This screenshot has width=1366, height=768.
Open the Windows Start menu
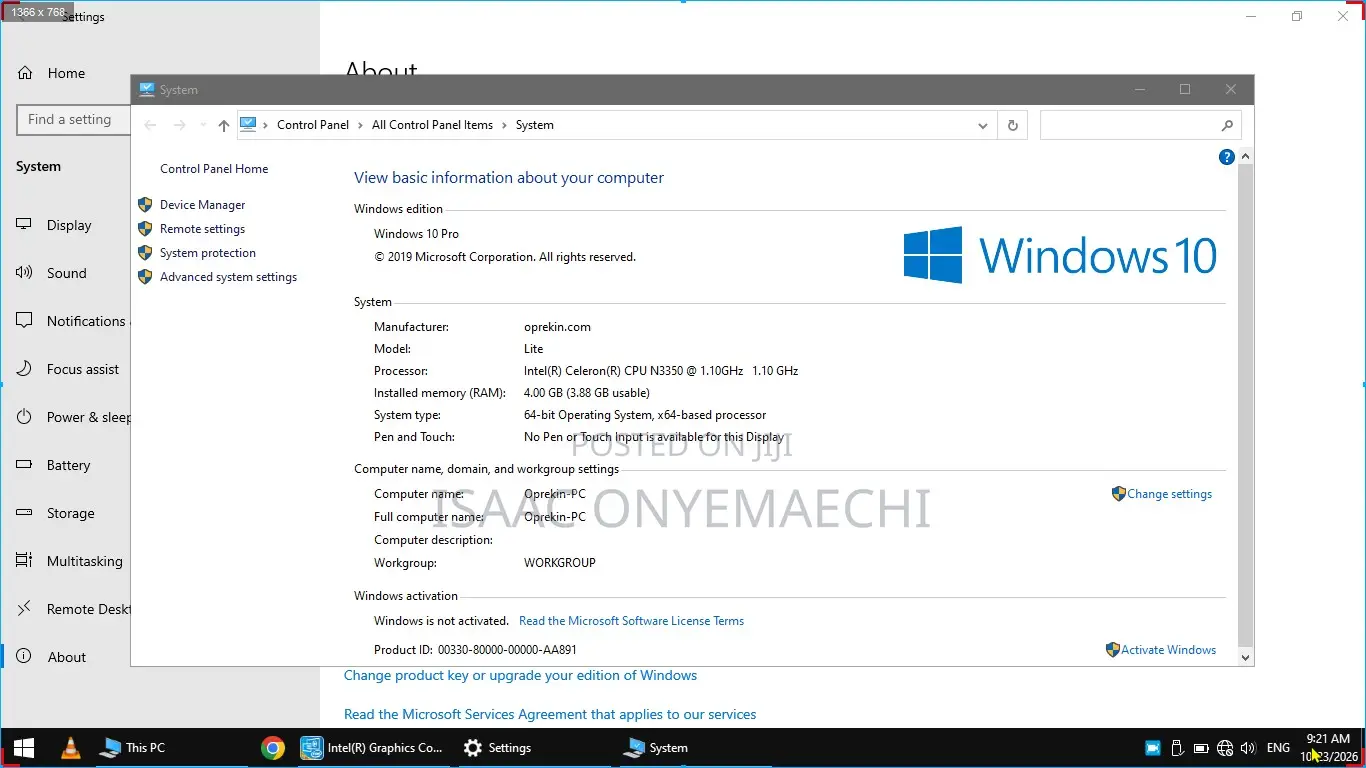click(x=24, y=748)
